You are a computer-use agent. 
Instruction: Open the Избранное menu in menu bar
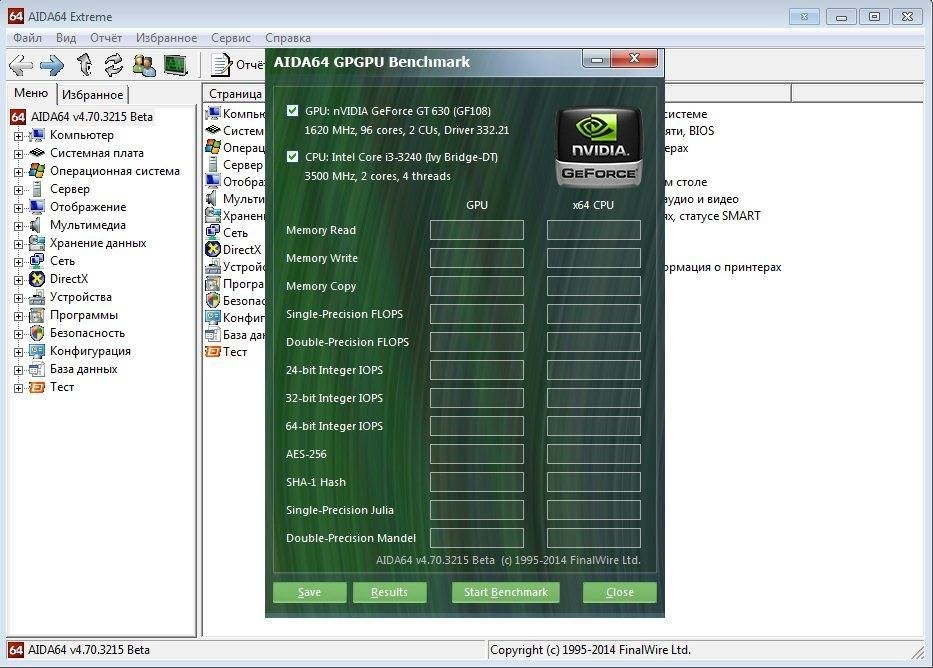pos(167,37)
